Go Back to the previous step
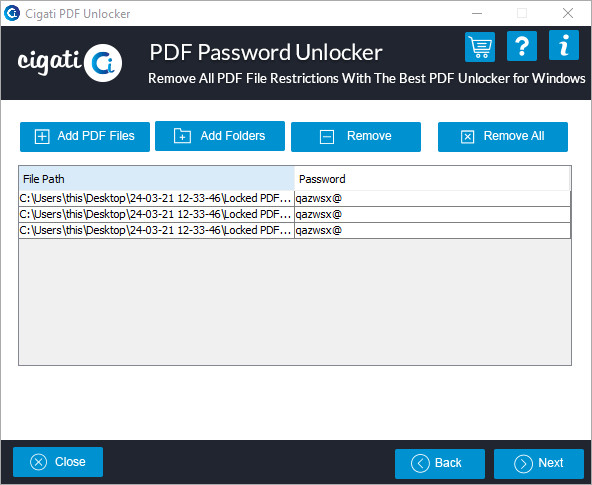592x485 pixels. (x=440, y=463)
